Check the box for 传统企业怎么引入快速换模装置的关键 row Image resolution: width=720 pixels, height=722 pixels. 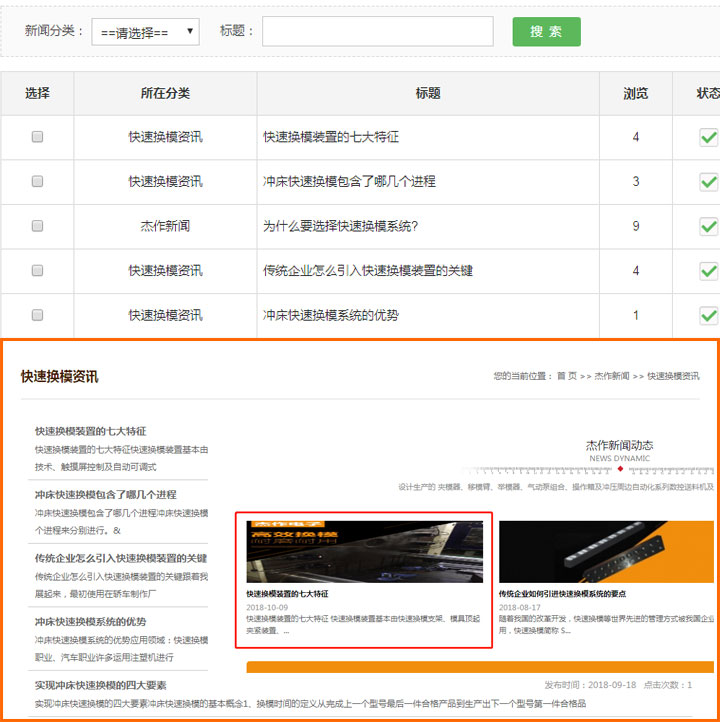coord(37,270)
